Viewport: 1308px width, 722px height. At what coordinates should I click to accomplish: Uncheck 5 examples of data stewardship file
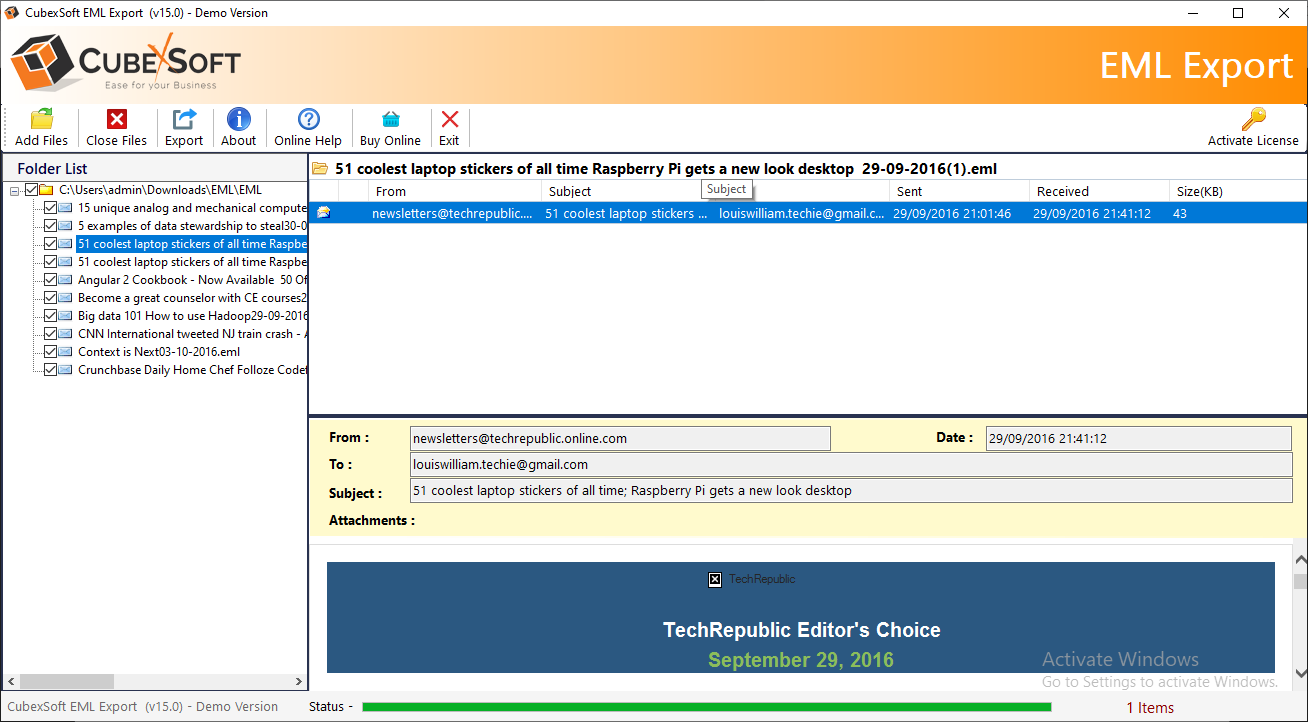click(51, 226)
